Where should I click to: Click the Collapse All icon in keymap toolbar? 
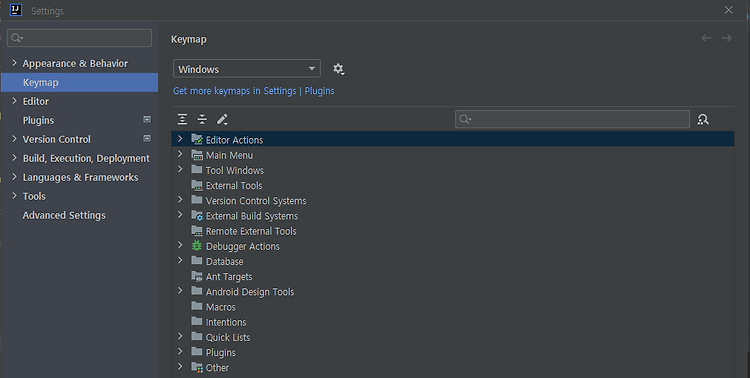pos(202,119)
